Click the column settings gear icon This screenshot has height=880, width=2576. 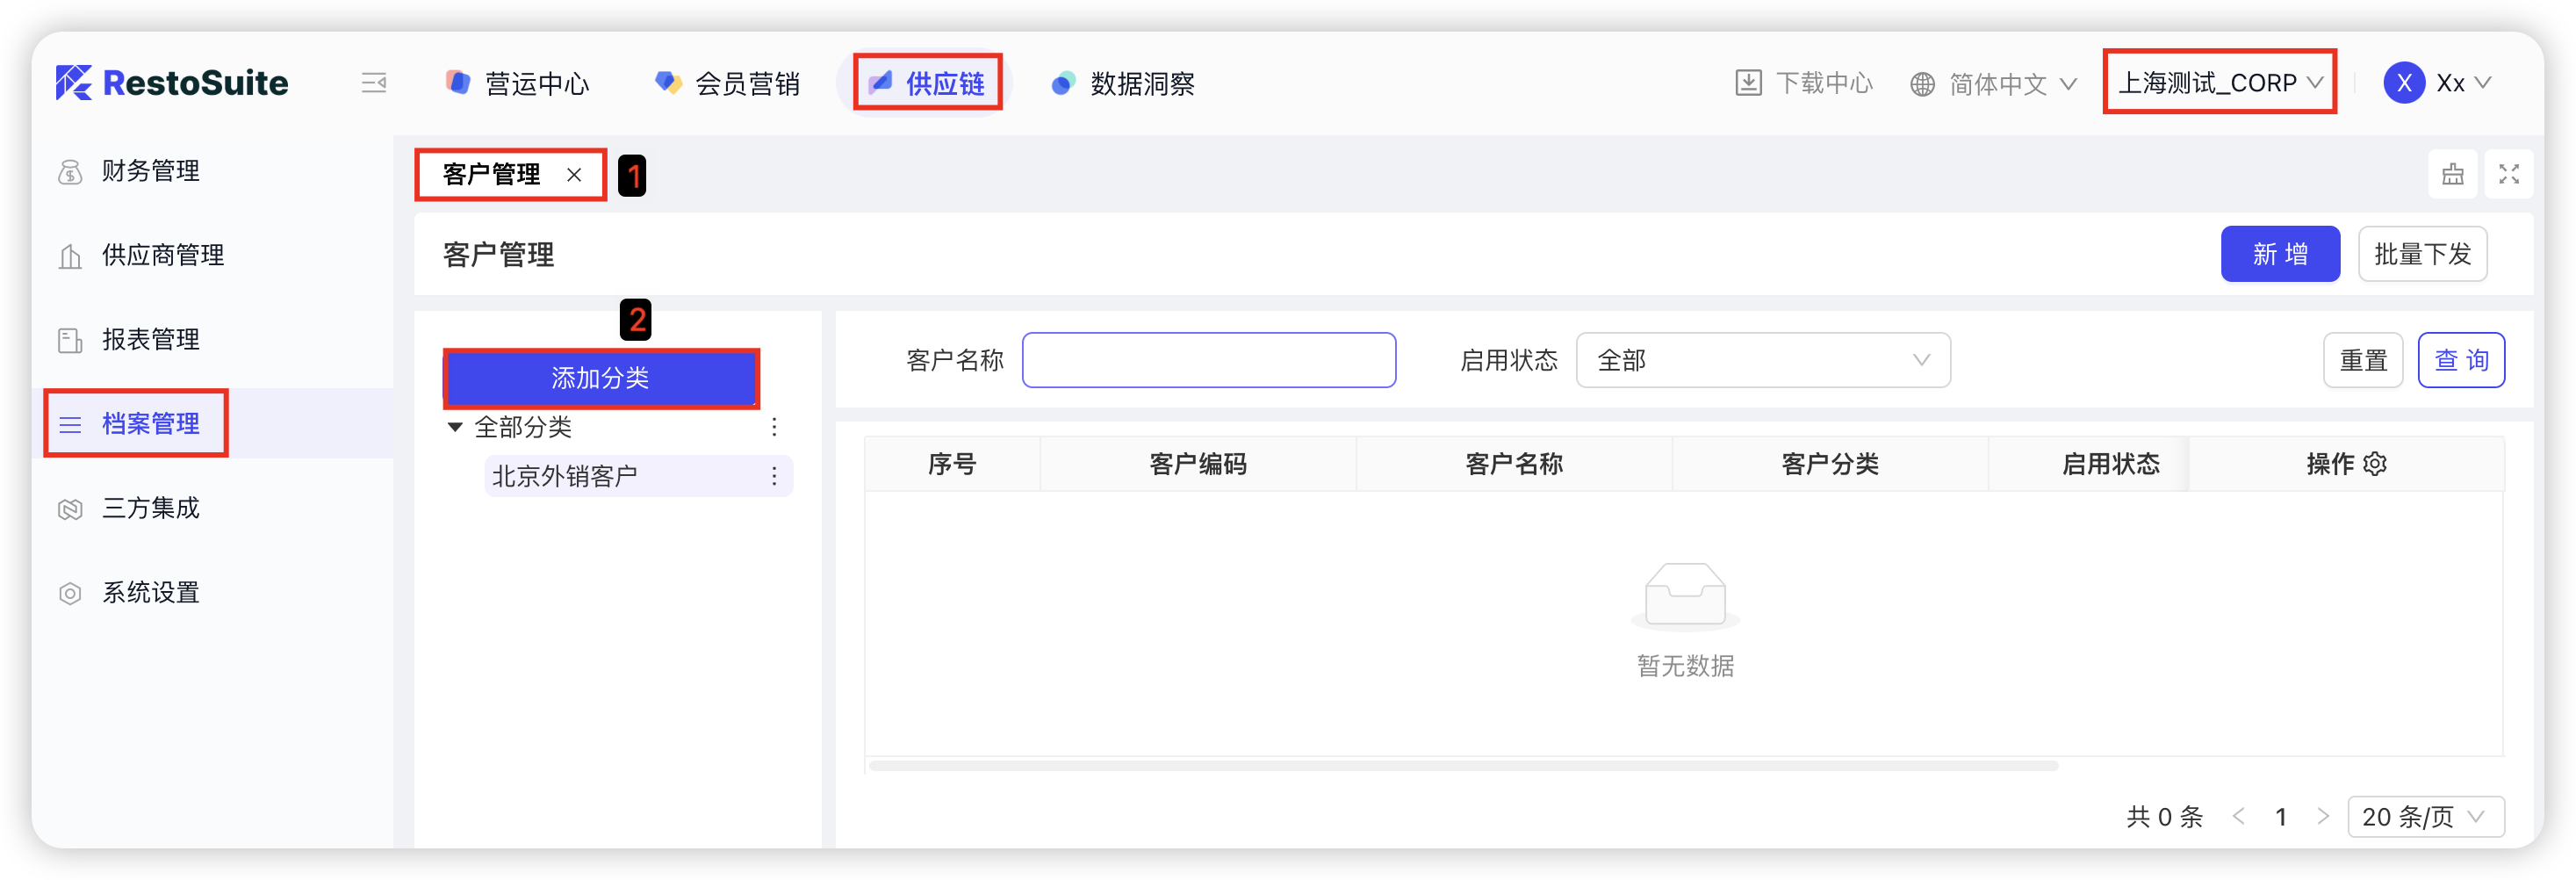(x=2375, y=464)
